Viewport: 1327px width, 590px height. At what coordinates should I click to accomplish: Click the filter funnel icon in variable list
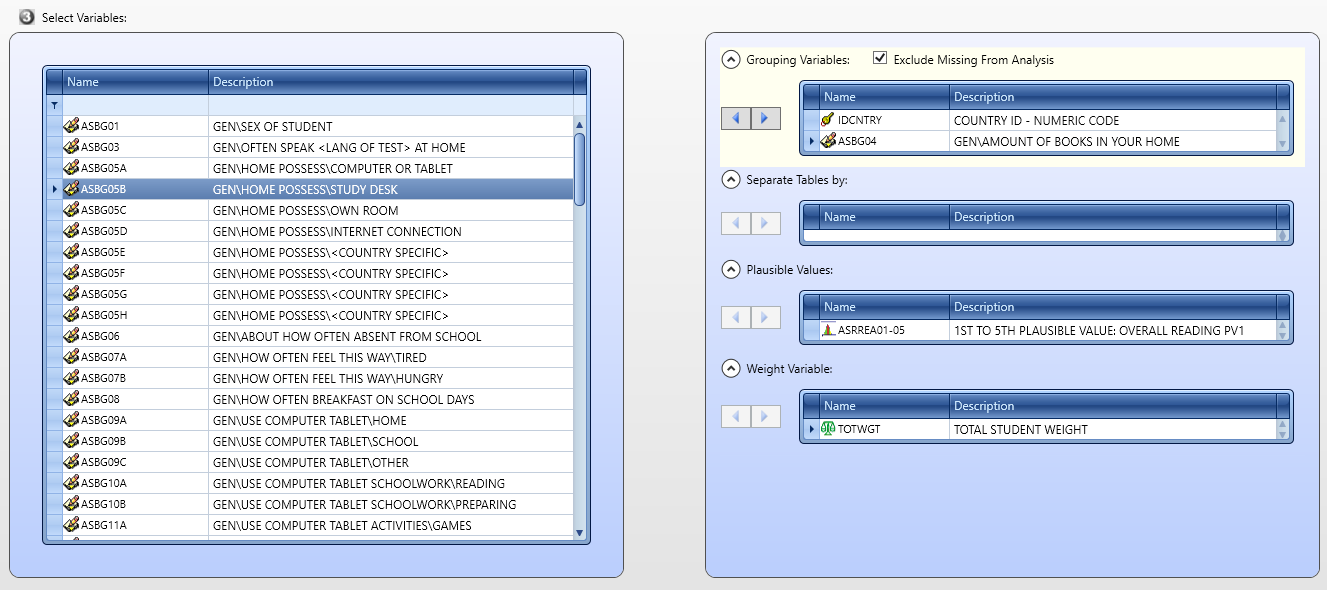(54, 105)
